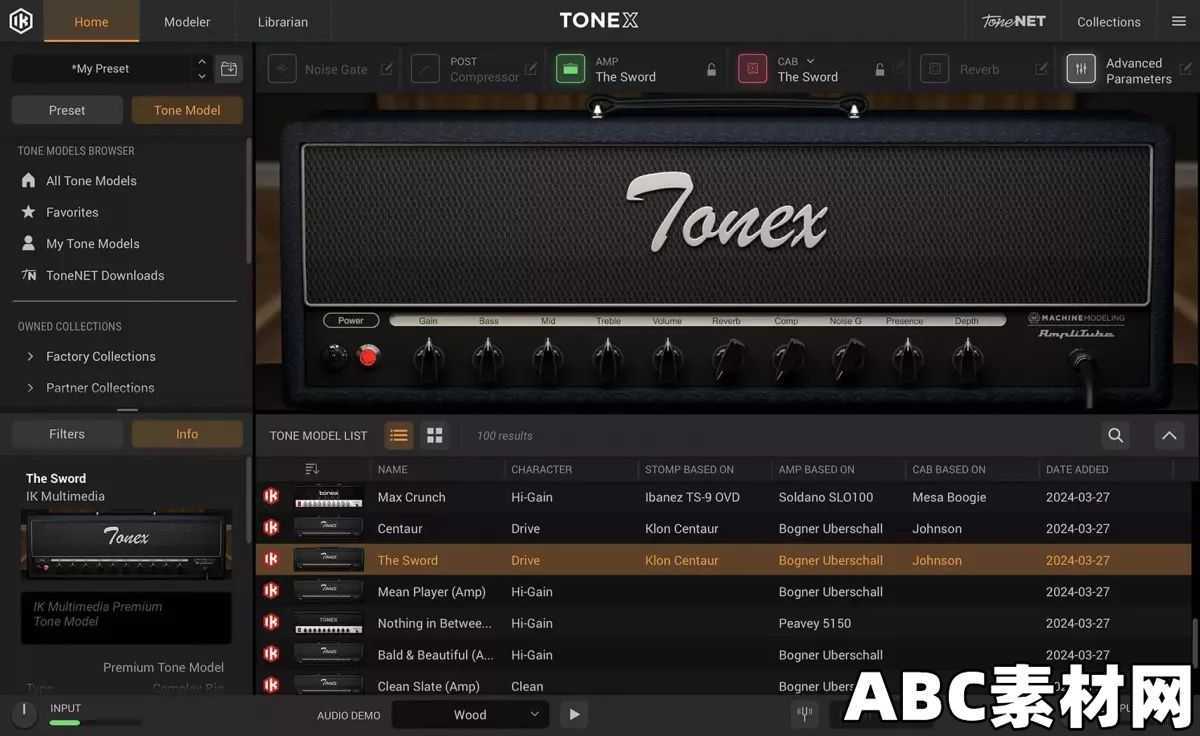Click the POST Compressor icon
The width and height of the screenshot is (1200, 736).
point(424,67)
